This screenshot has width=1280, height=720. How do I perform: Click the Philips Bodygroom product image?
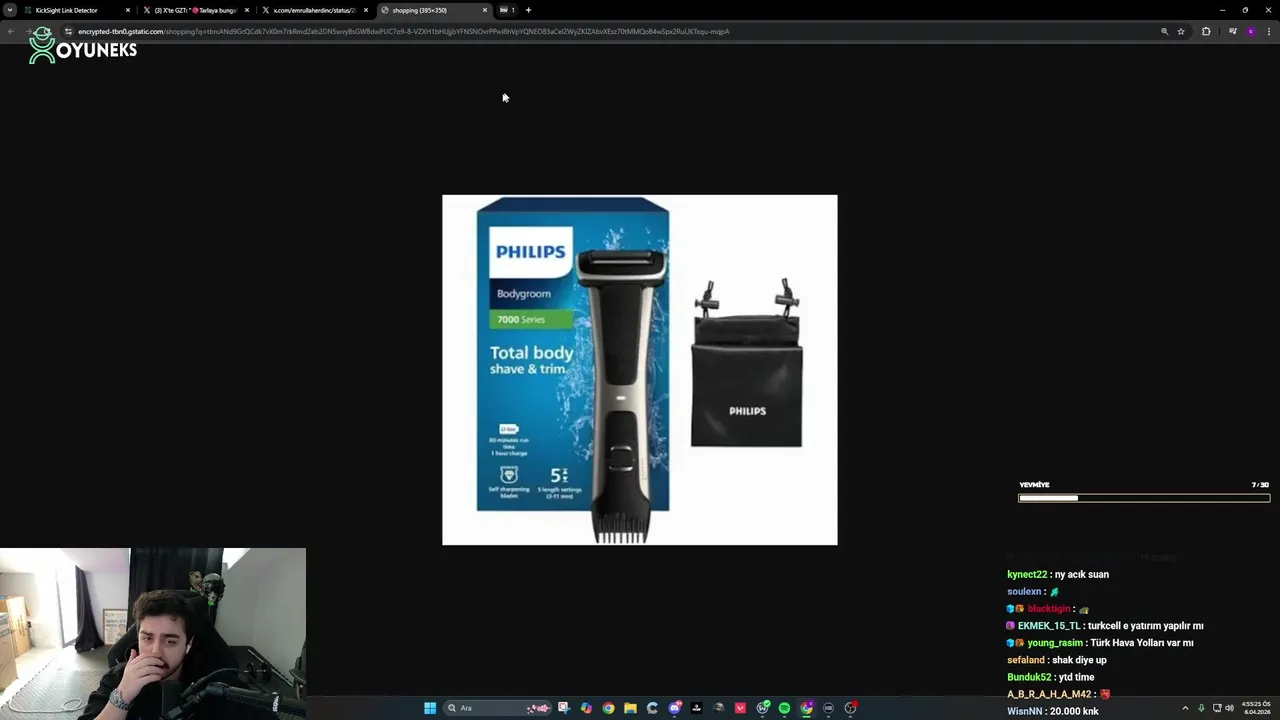[640, 370]
